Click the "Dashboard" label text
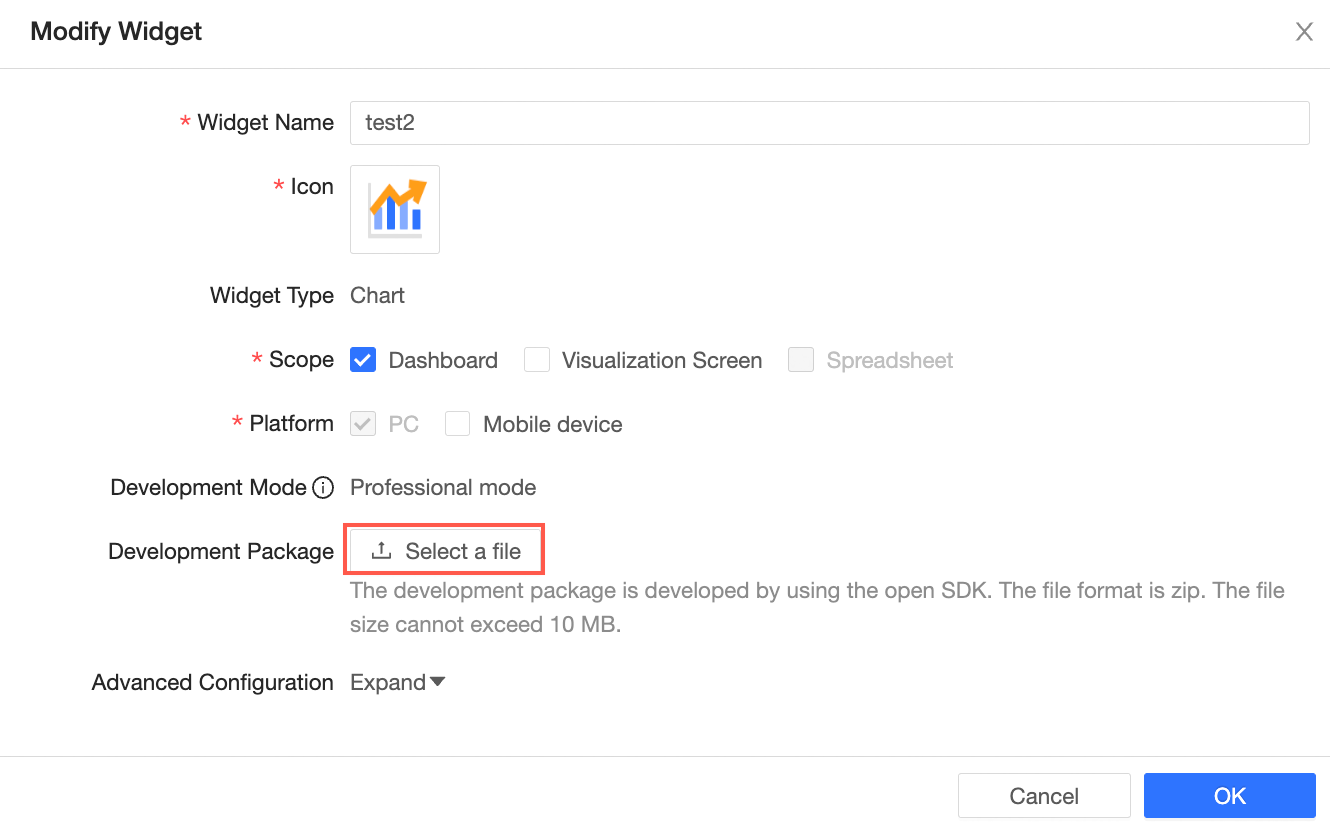 pos(443,360)
